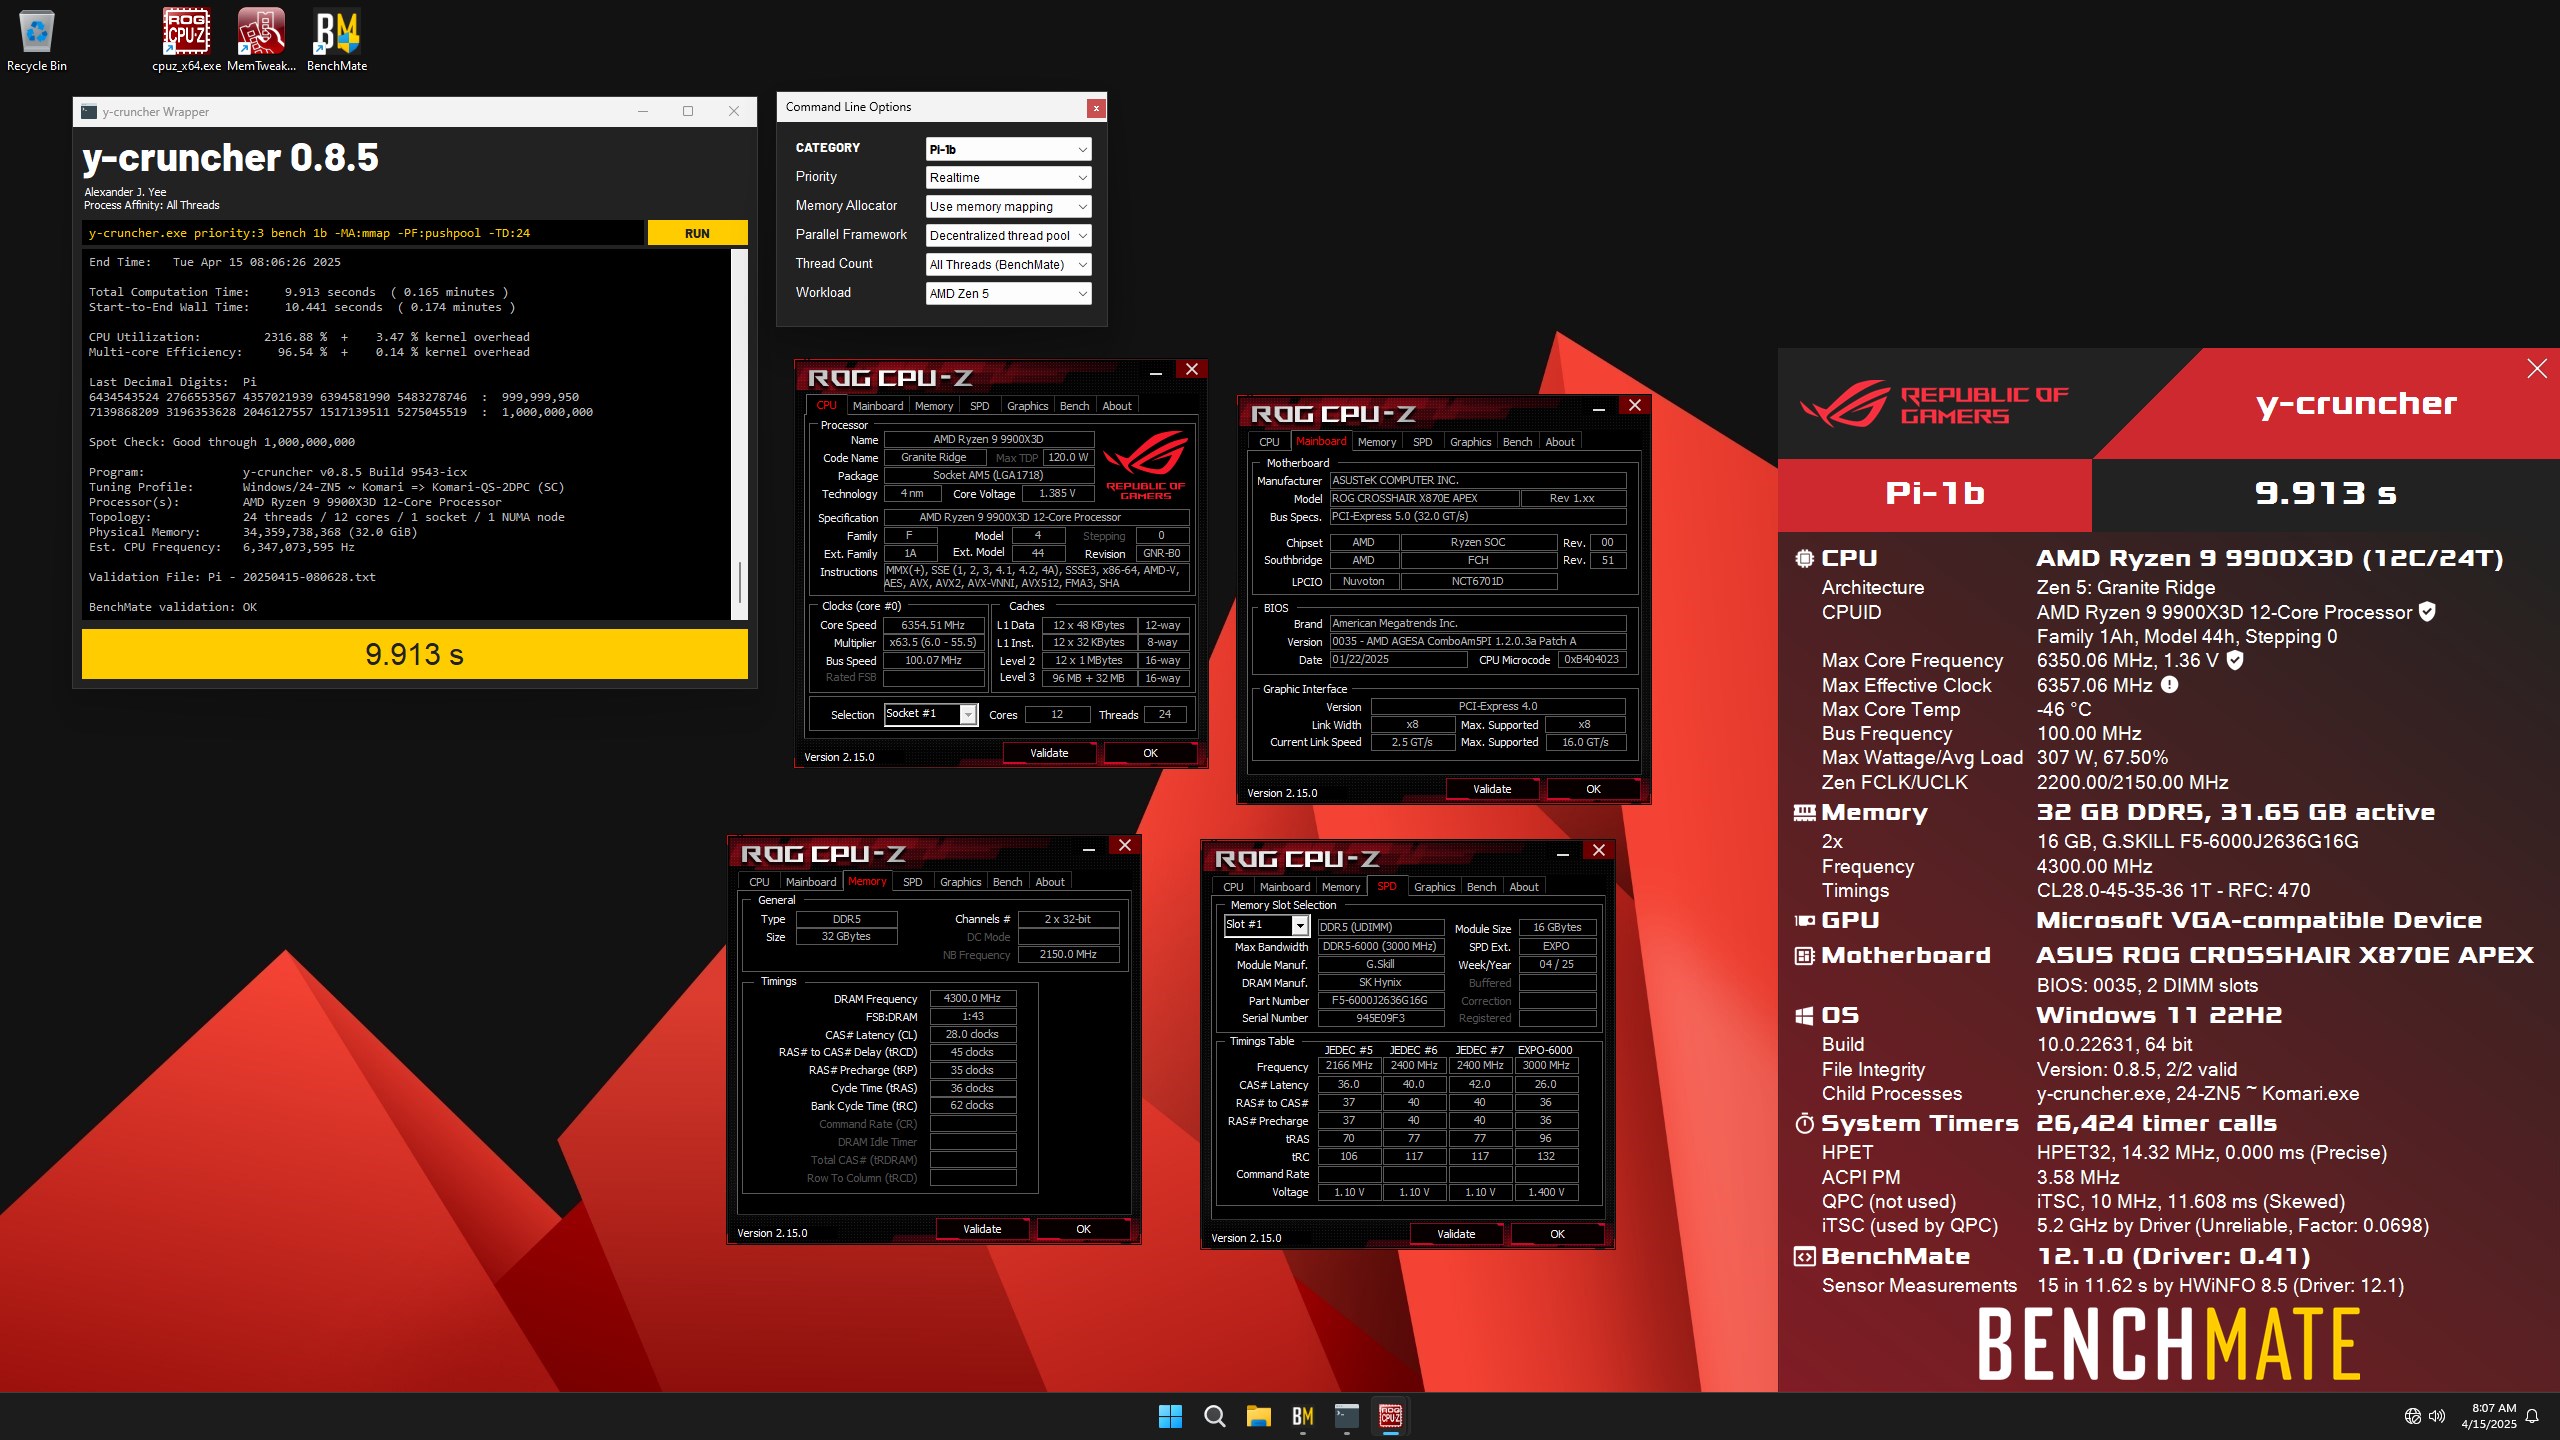Click Validate in CPU-Z Mainboard window
This screenshot has width=2560, height=1440.
(1492, 789)
